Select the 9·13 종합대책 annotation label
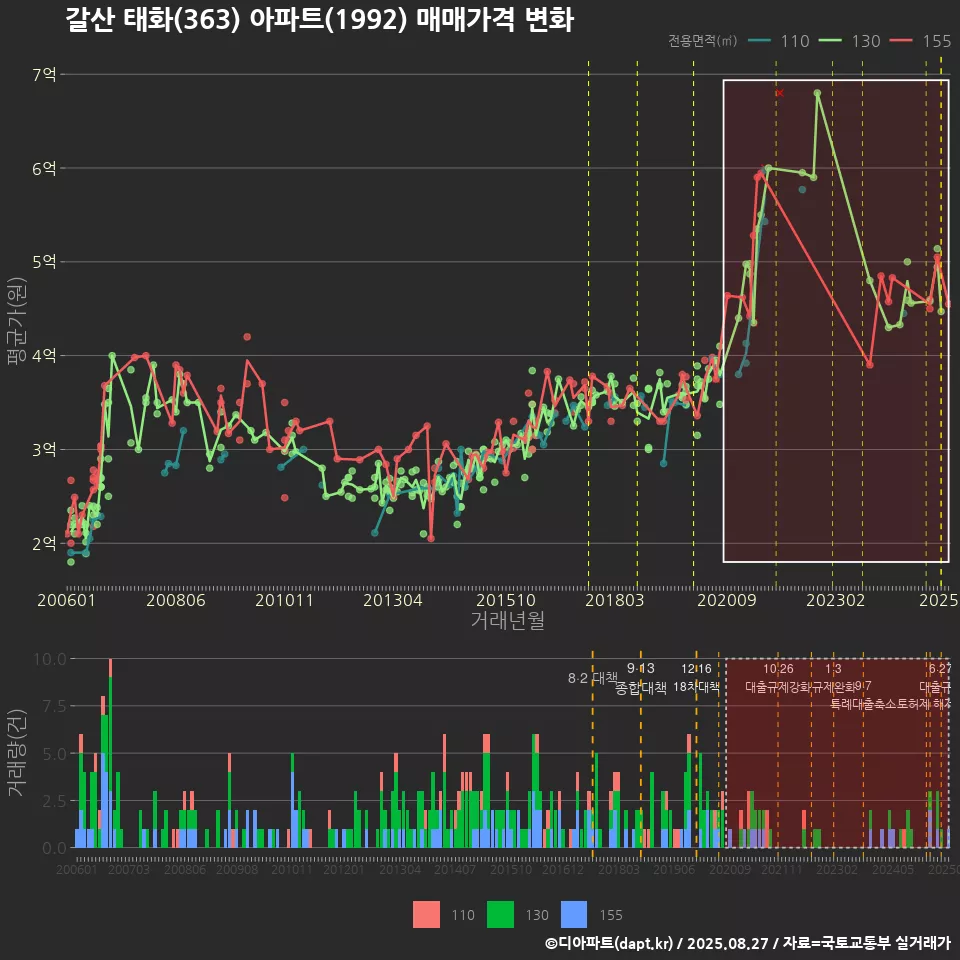960x960 pixels. coord(640,678)
